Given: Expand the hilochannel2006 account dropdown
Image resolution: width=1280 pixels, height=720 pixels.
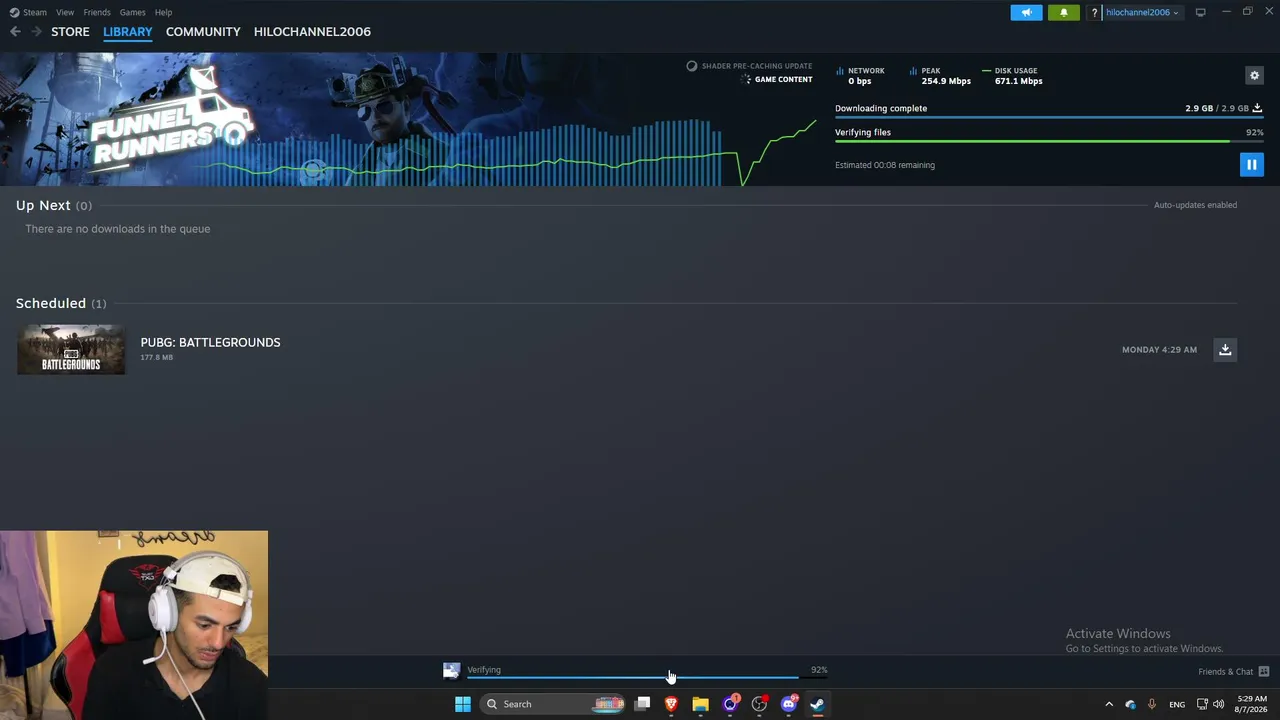Looking at the screenshot, I should pyautogui.click(x=1142, y=12).
